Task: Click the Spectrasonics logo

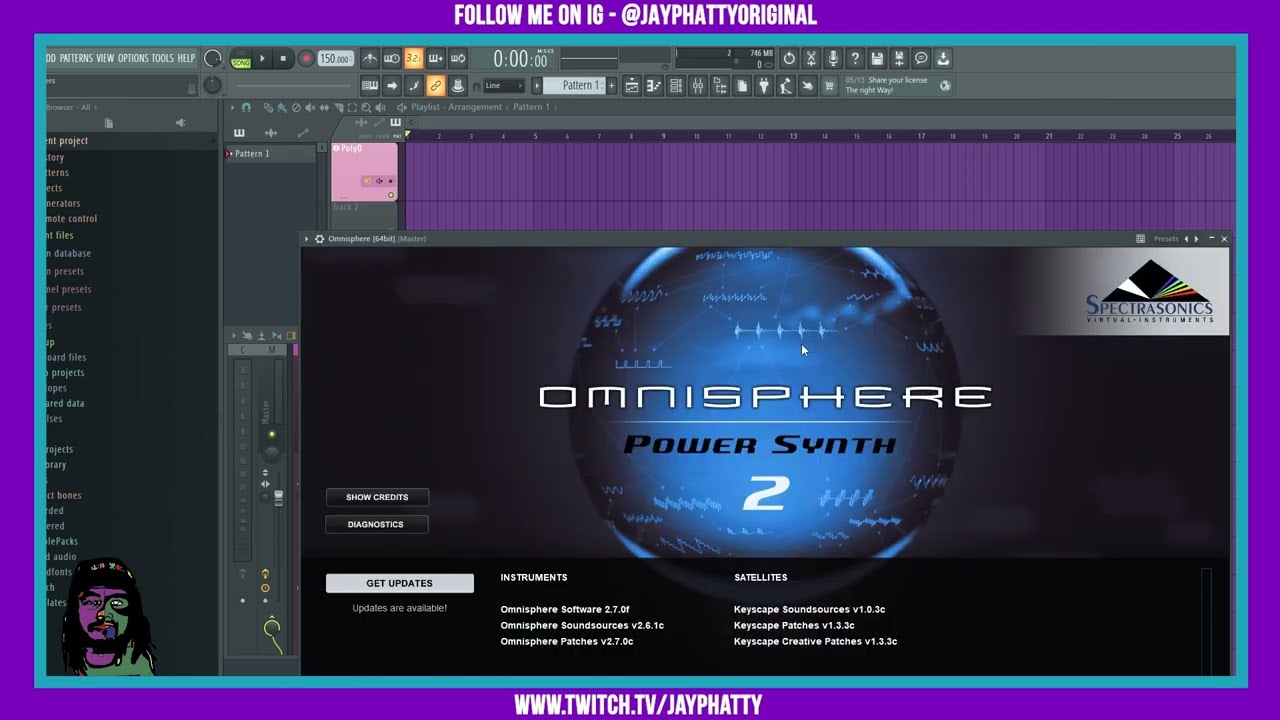Action: pyautogui.click(x=1150, y=291)
